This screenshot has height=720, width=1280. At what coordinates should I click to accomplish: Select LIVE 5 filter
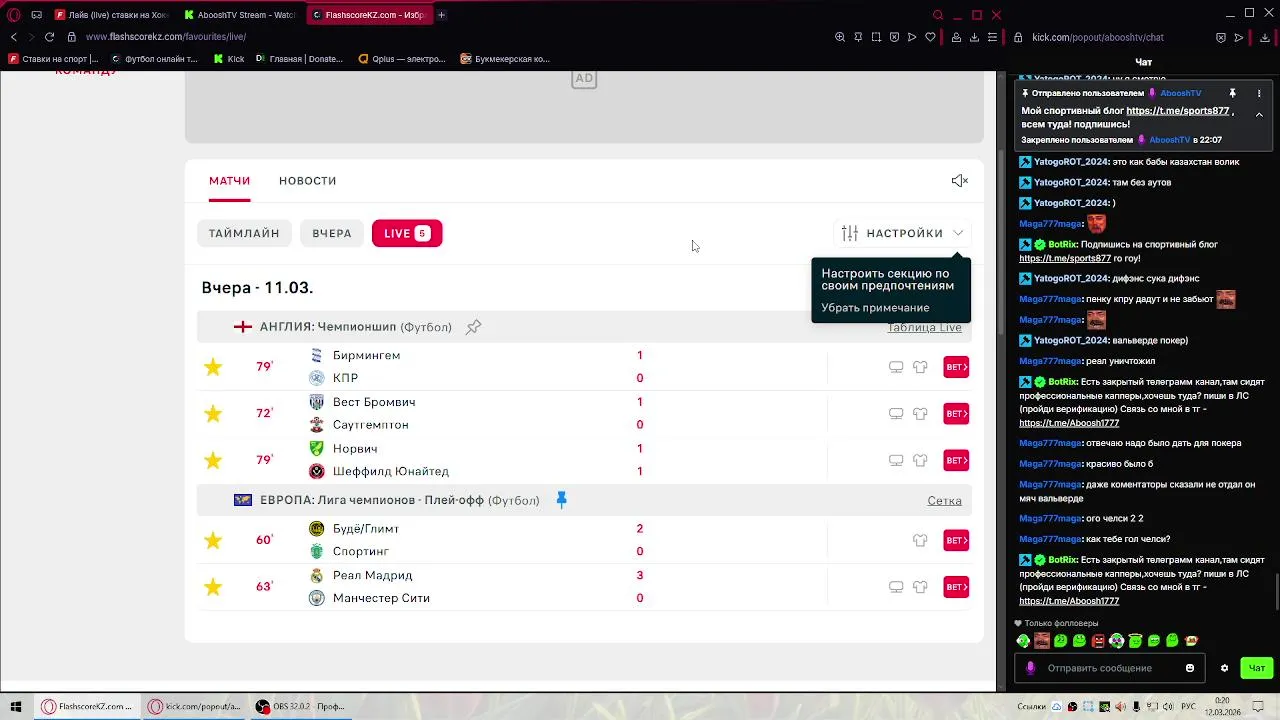tap(407, 233)
